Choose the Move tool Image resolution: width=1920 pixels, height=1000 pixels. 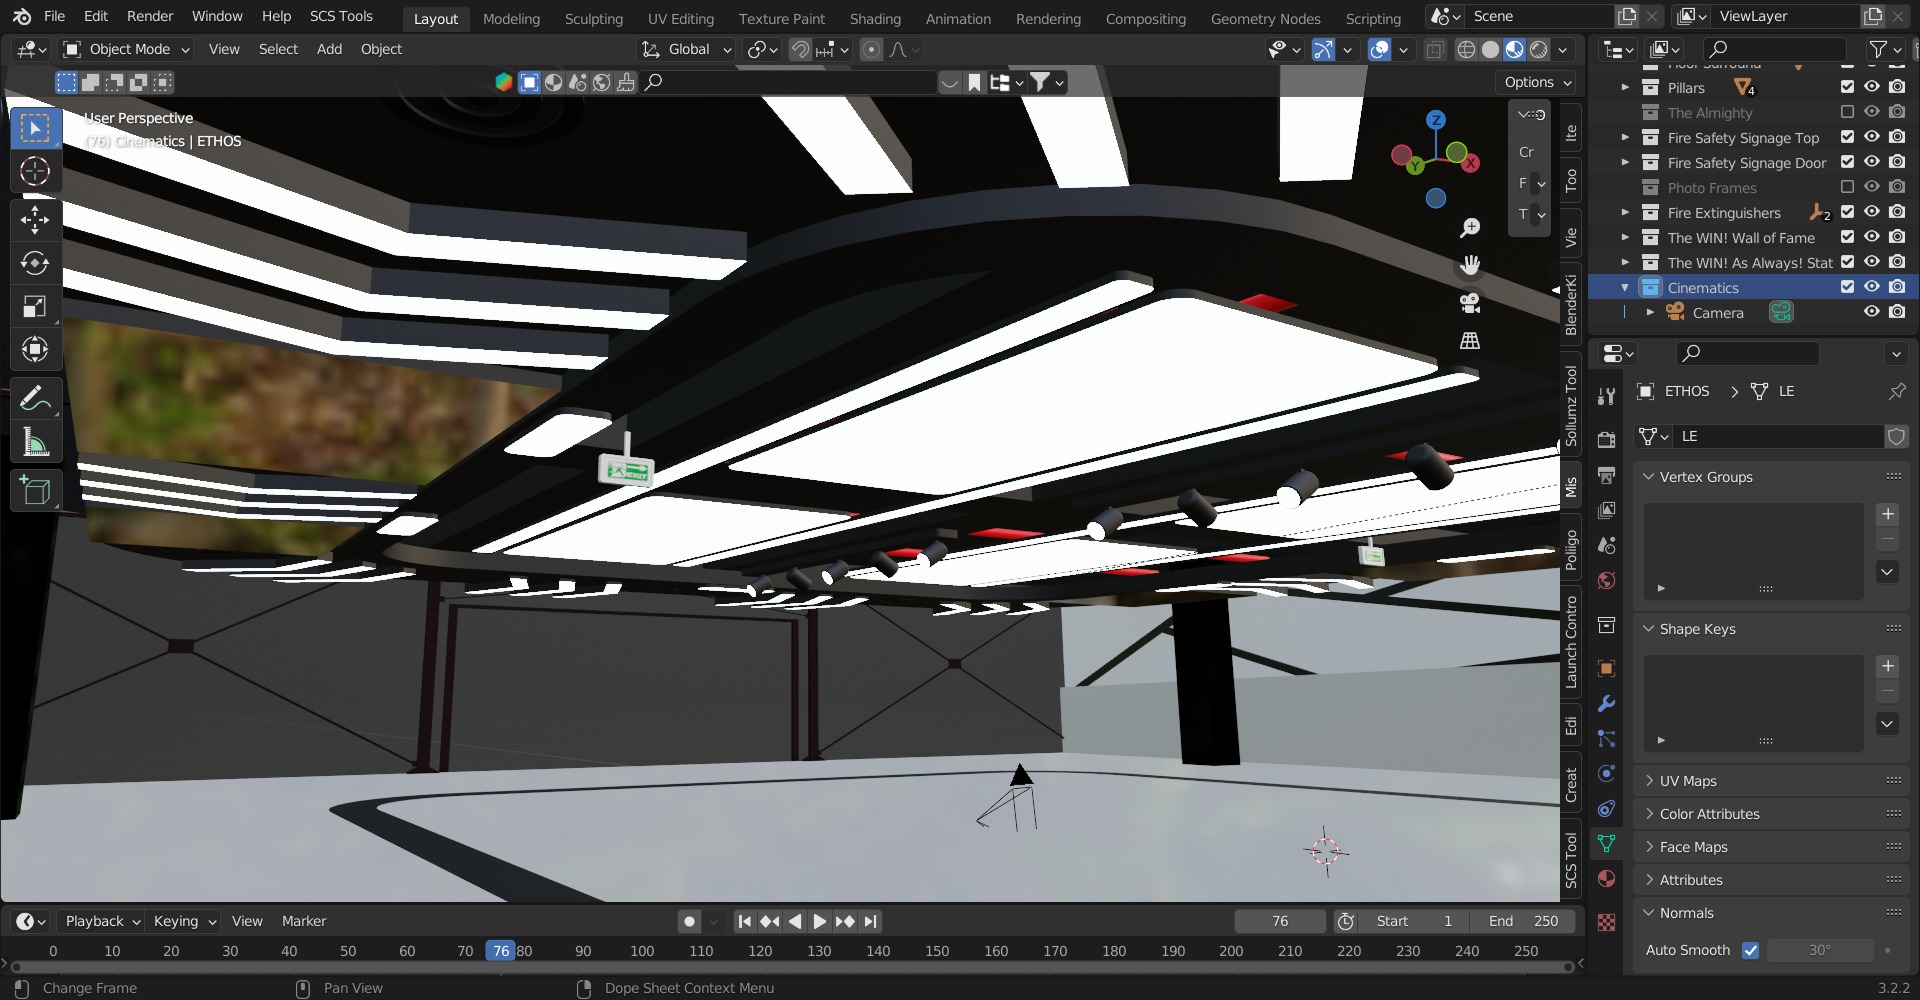tap(36, 219)
